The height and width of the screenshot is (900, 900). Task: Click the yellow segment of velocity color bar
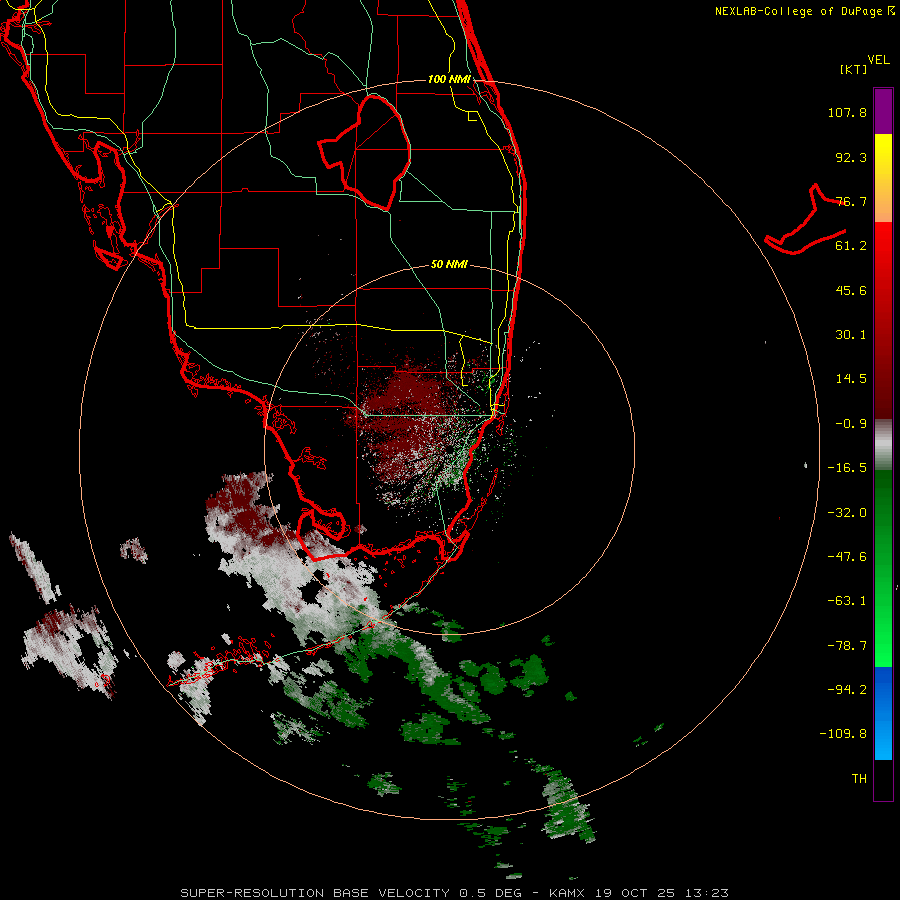[883, 178]
